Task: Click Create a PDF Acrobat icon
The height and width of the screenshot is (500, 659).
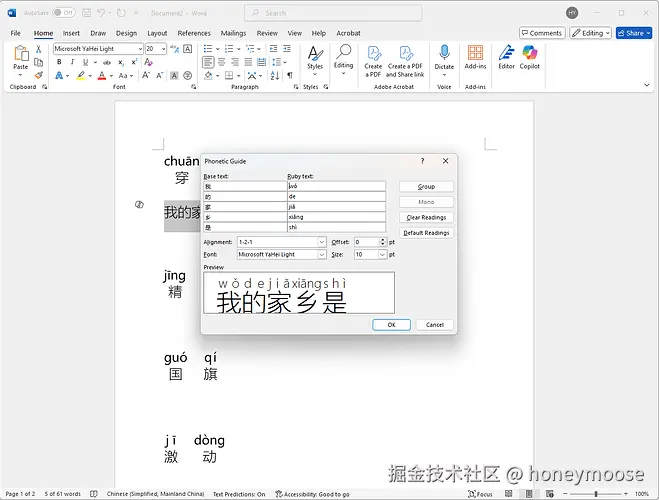Action: tap(373, 61)
